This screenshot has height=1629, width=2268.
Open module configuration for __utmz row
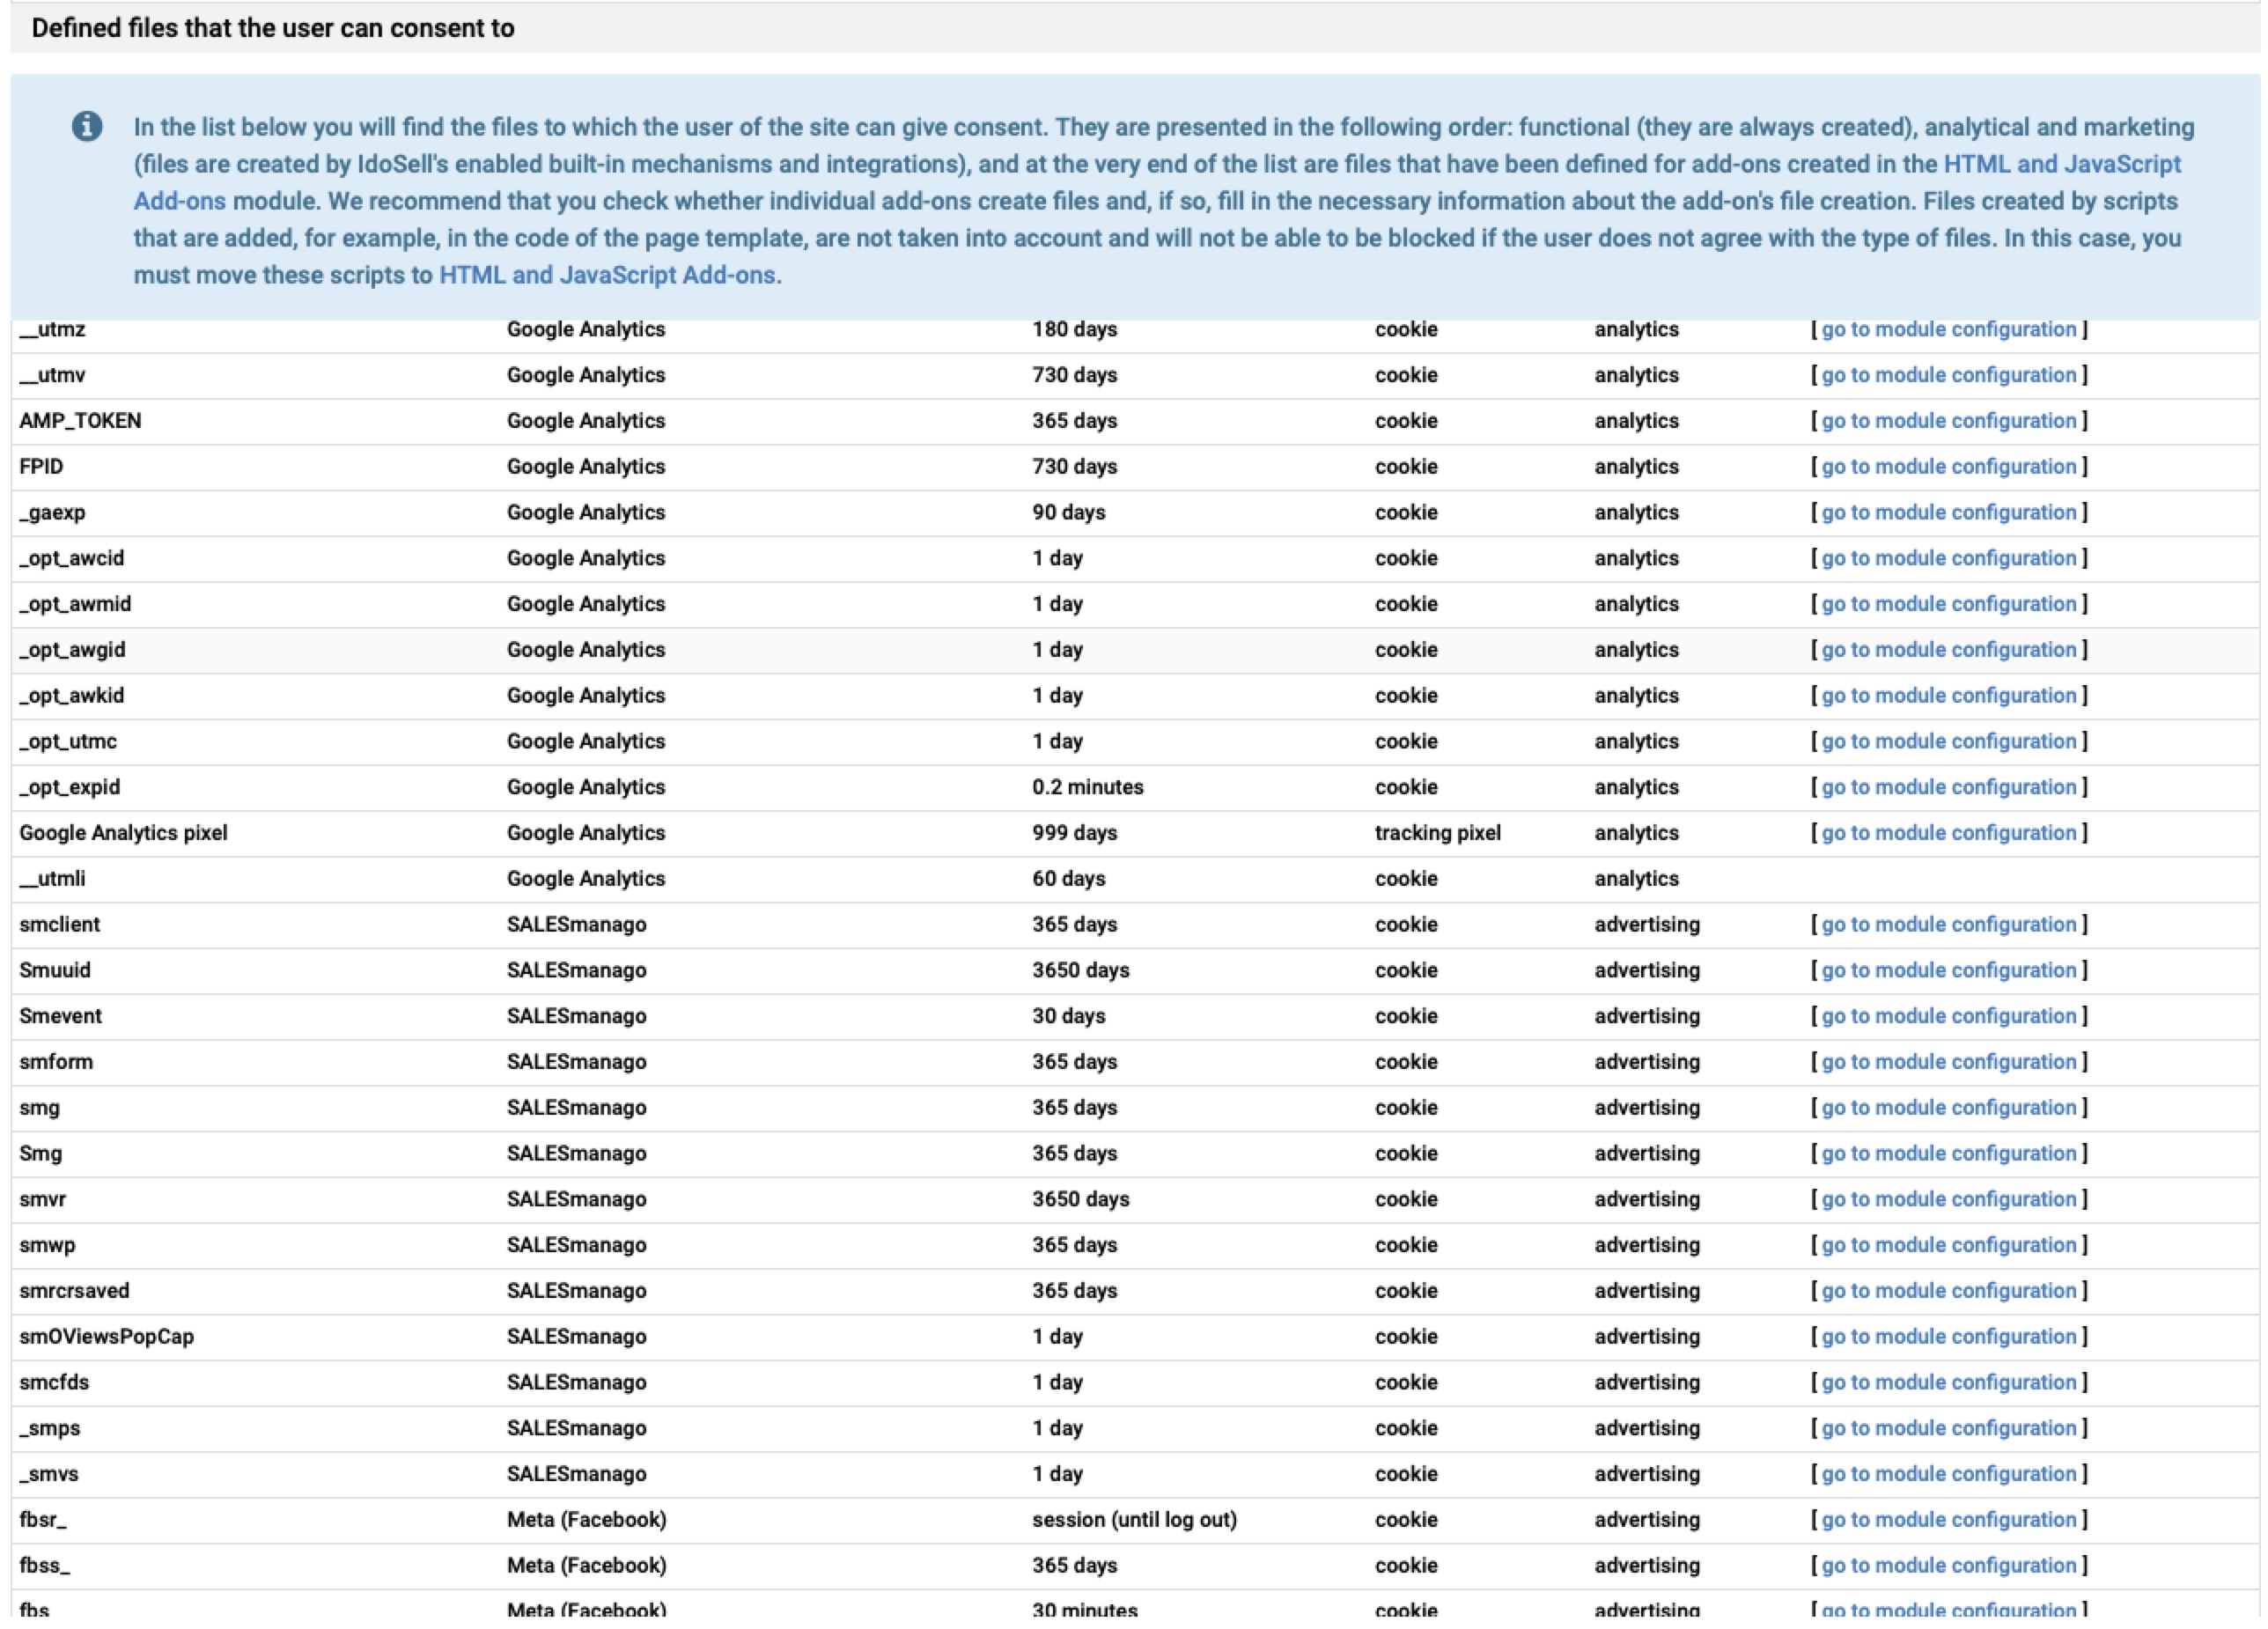pyautogui.click(x=1948, y=329)
